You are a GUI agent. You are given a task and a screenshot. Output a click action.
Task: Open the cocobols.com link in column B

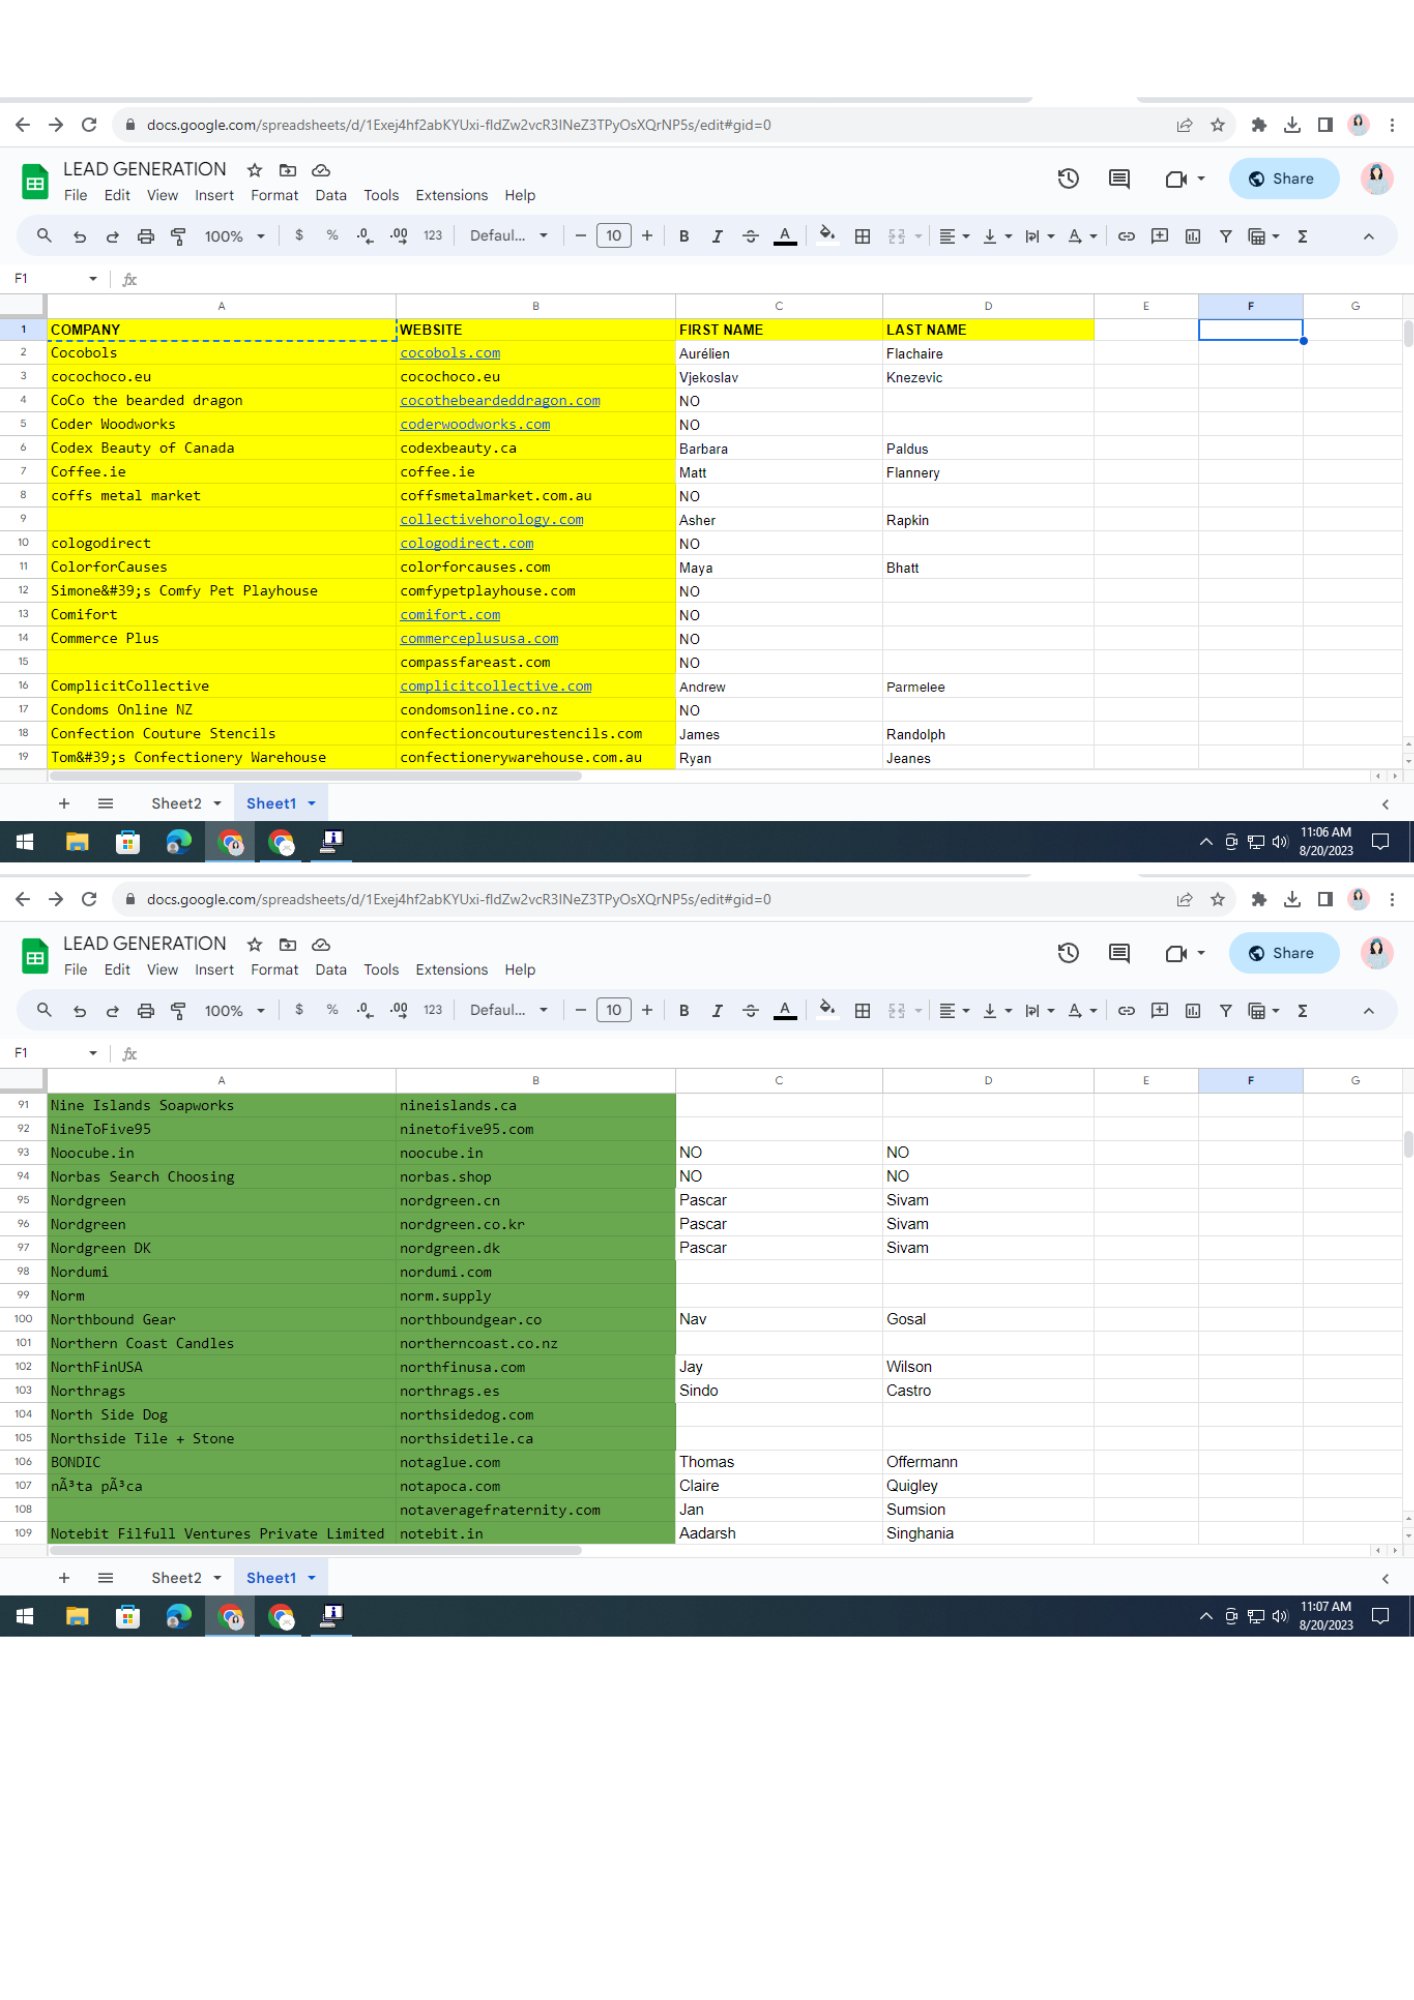click(450, 353)
